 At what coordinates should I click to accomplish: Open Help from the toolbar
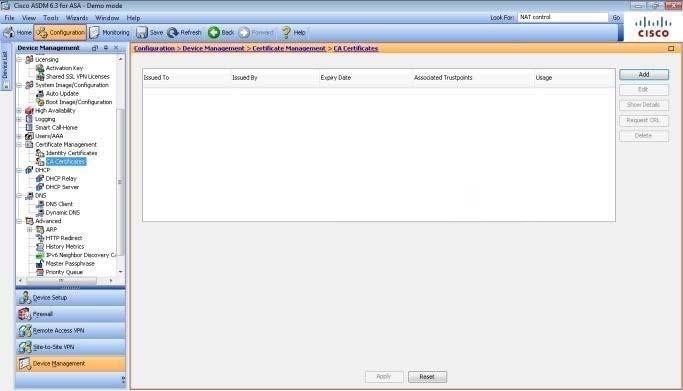point(293,33)
